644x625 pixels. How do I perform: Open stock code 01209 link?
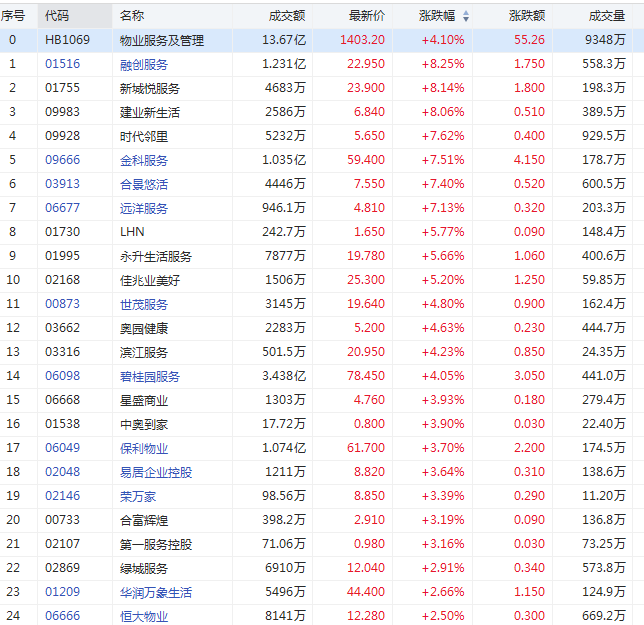pyautogui.click(x=62, y=592)
